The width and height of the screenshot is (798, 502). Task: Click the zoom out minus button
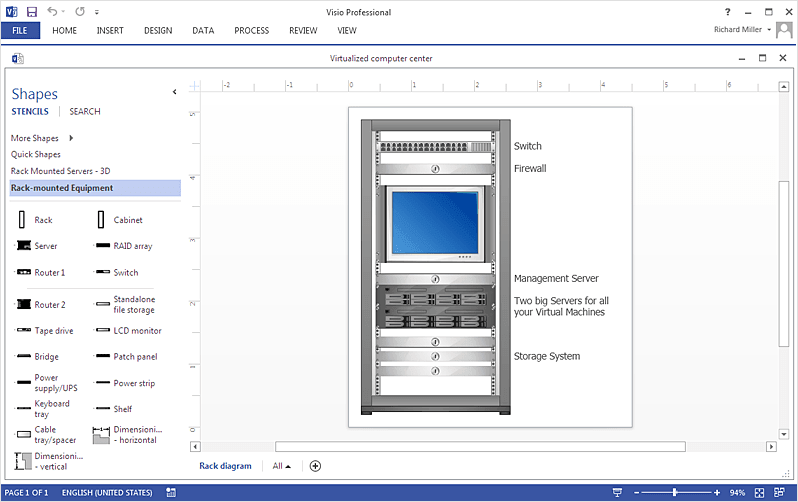click(636, 492)
